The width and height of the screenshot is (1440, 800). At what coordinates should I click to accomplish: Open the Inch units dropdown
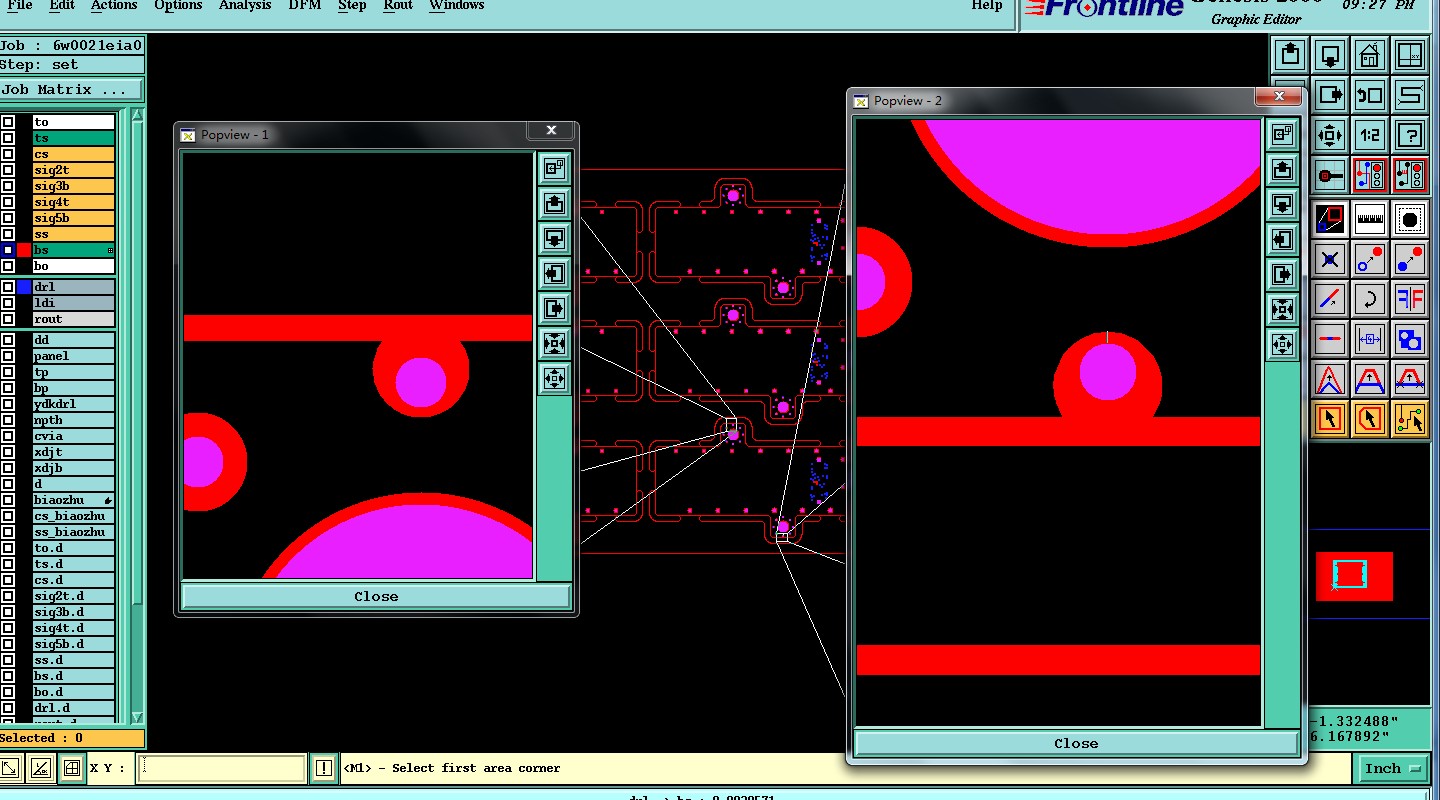point(1393,768)
